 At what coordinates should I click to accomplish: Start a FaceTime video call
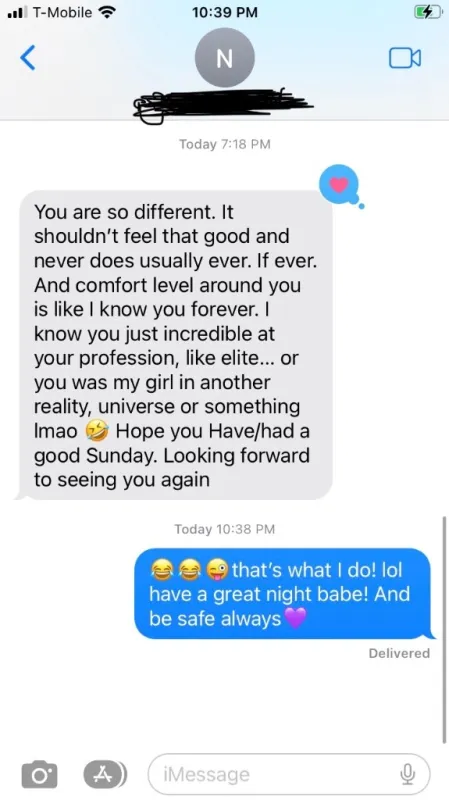[x=405, y=58]
